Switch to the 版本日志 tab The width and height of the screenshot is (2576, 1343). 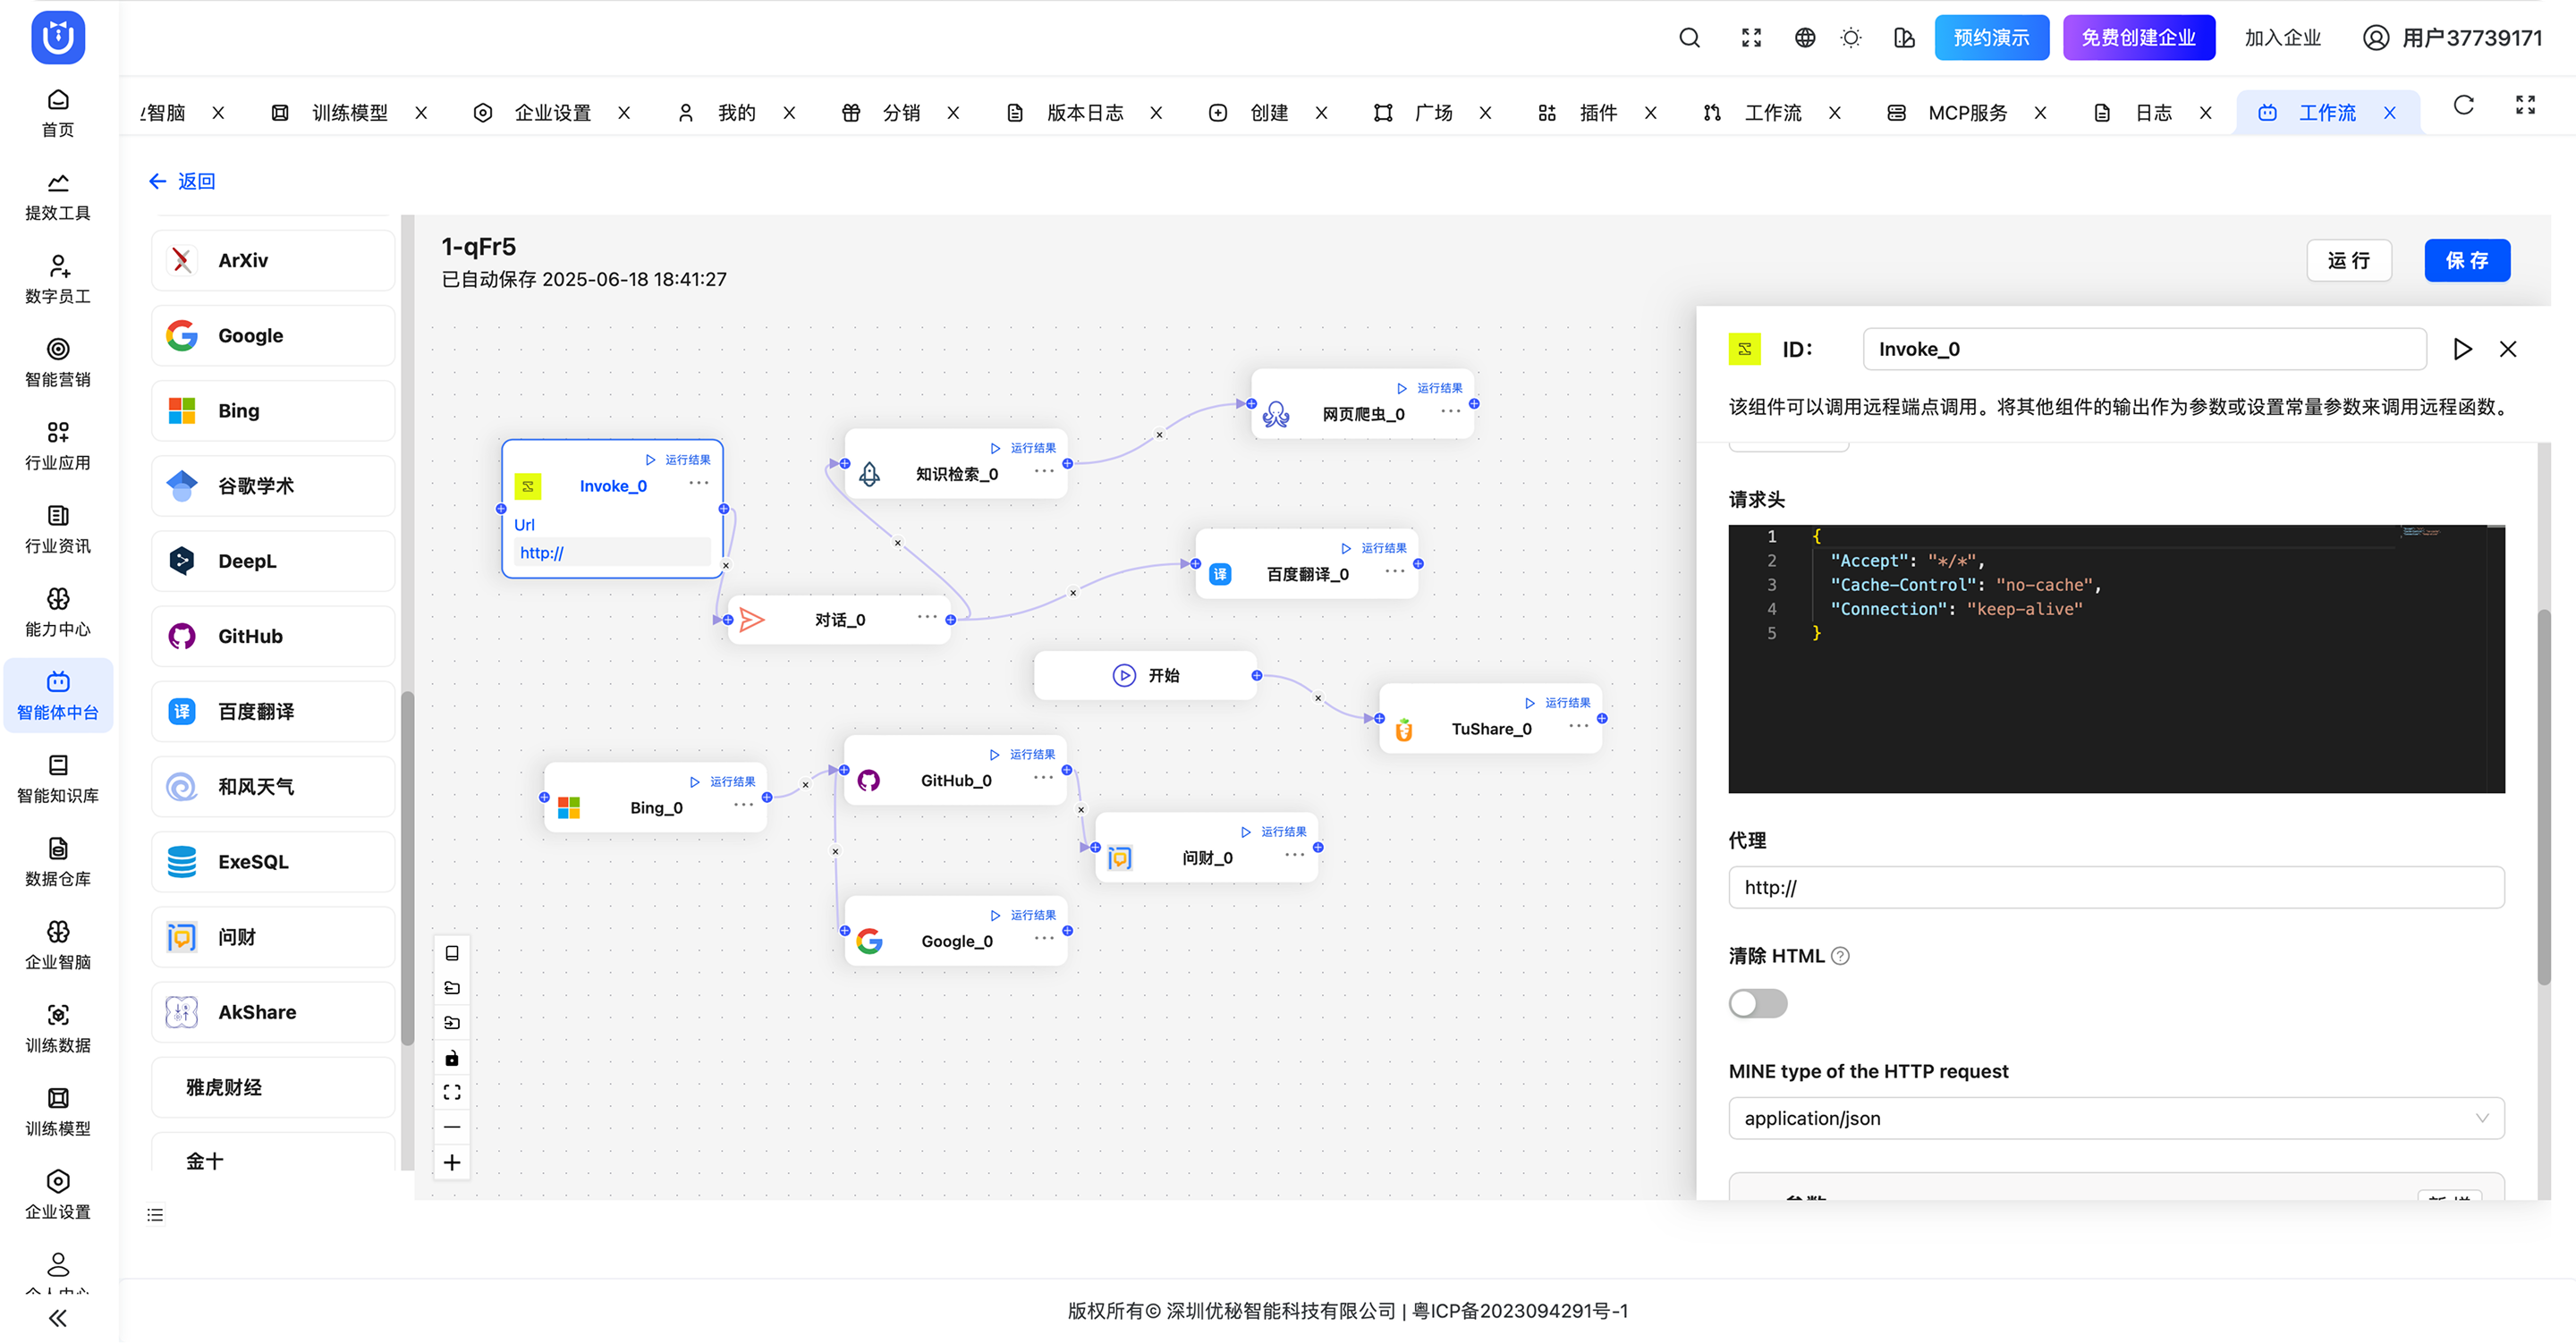(x=1084, y=113)
